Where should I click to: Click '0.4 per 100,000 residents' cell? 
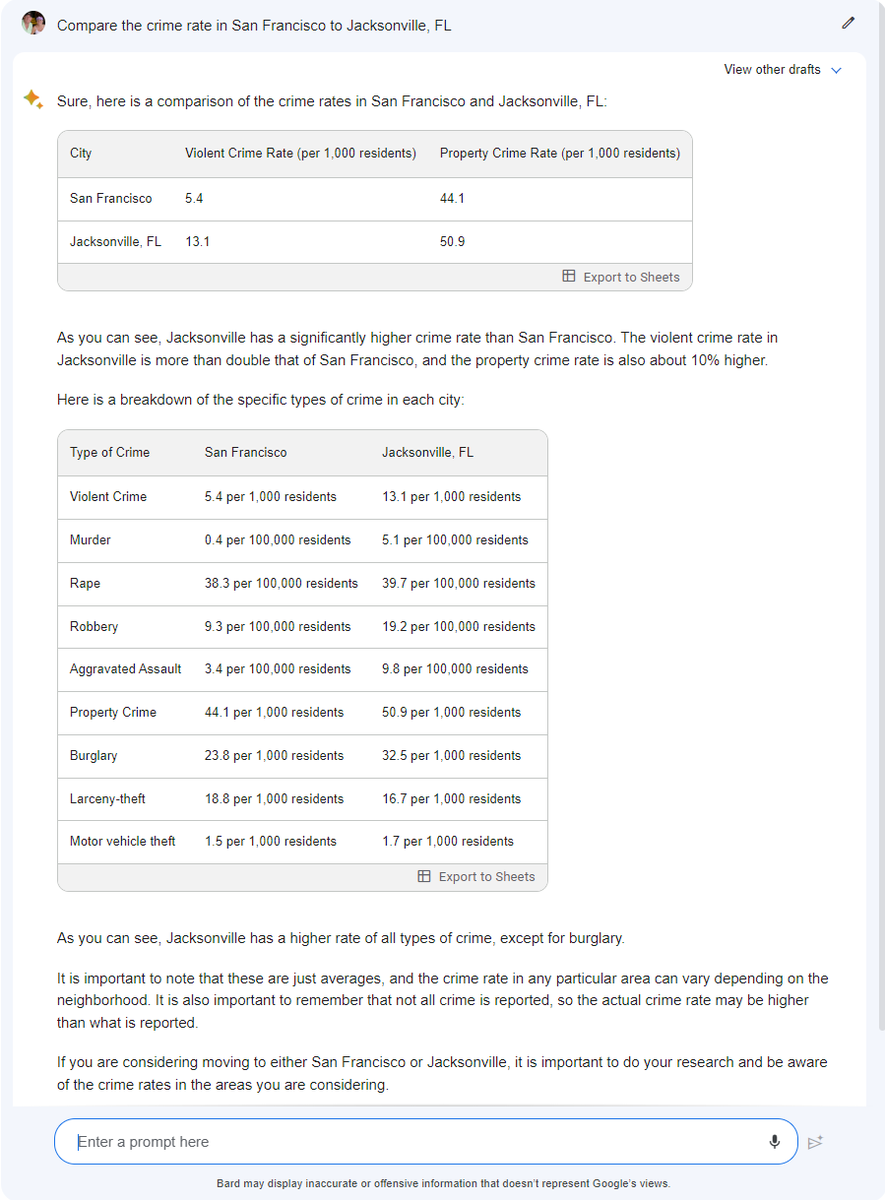point(278,540)
